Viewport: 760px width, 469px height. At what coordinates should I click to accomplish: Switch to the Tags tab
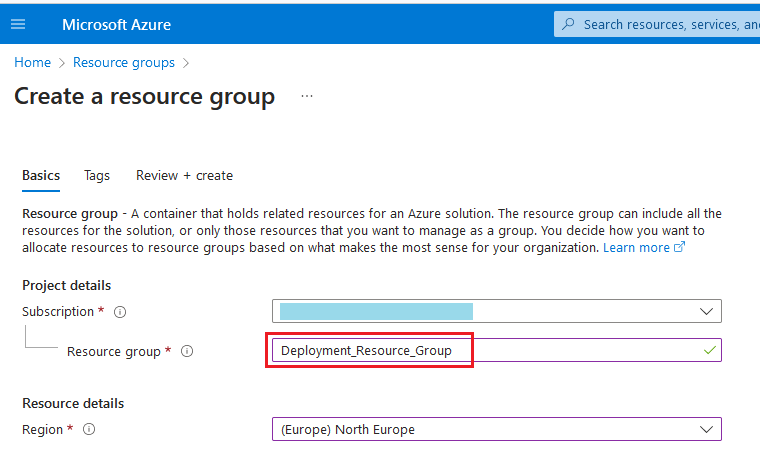click(97, 175)
